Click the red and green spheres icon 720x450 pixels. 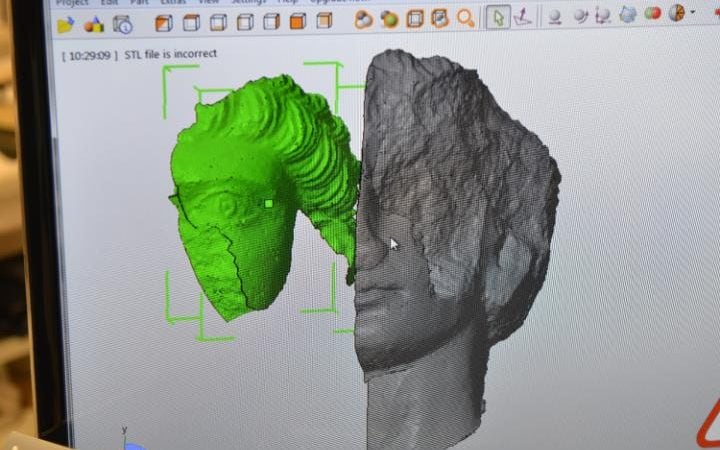(652, 13)
